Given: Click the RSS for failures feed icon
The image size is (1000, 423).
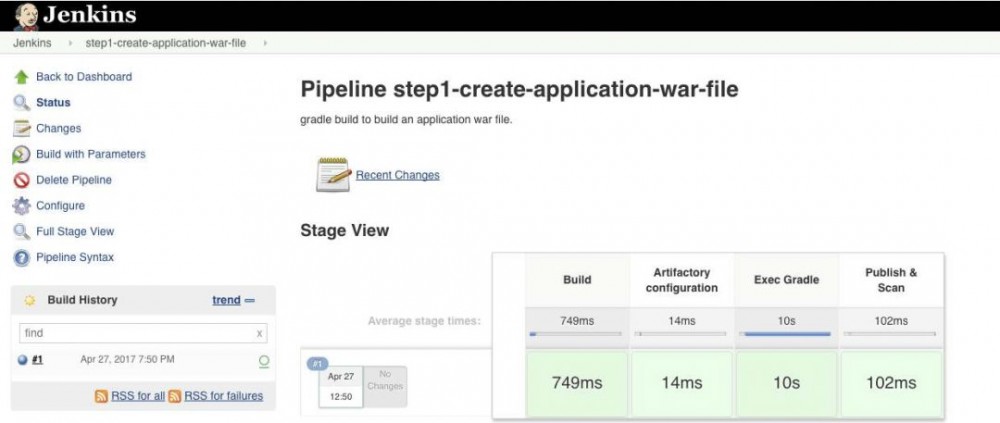Looking at the screenshot, I should pyautogui.click(x=175, y=396).
